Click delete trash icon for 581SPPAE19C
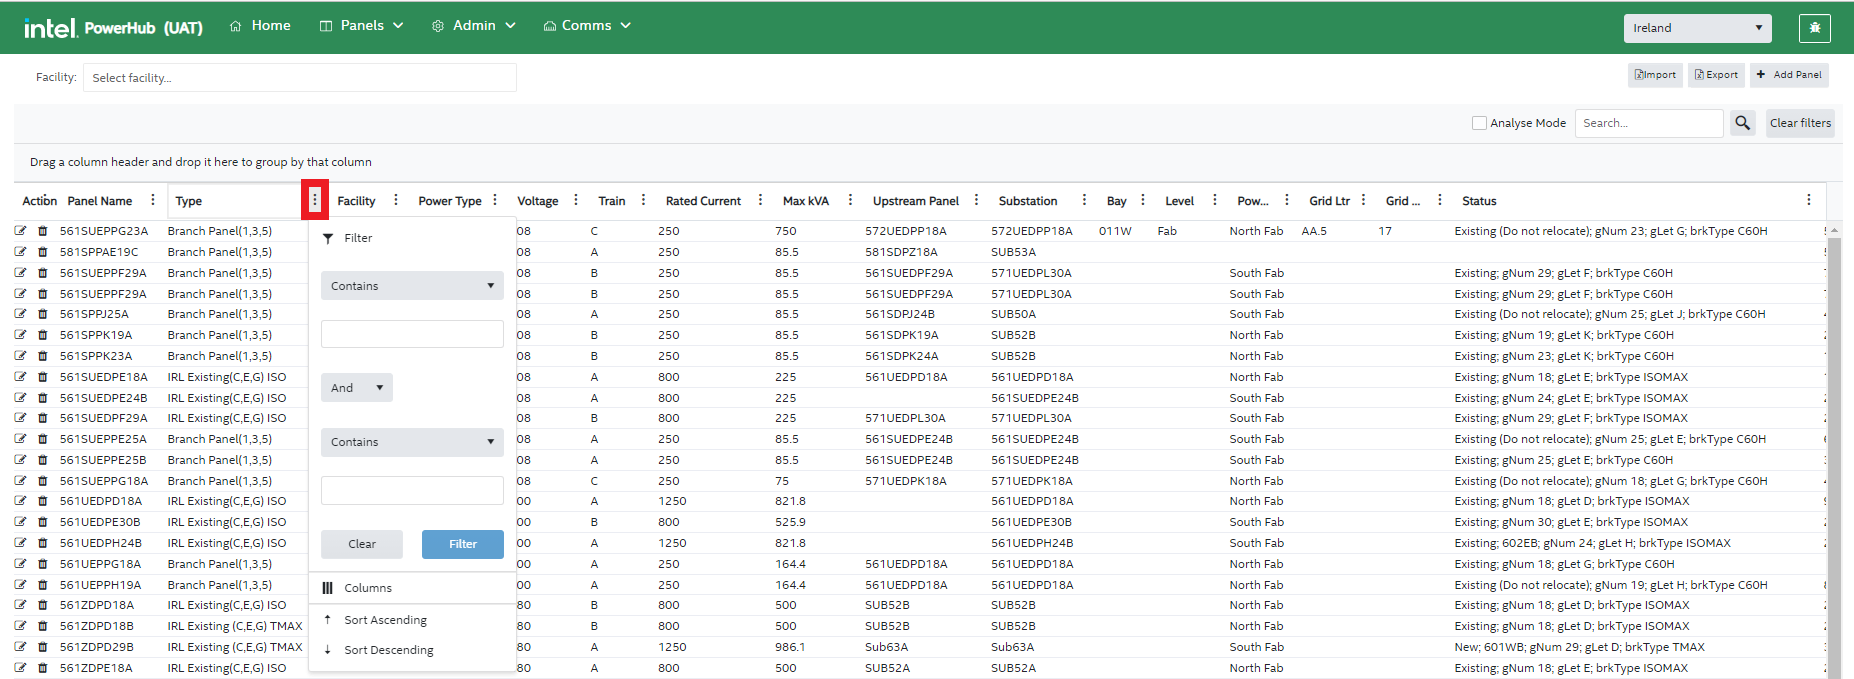The height and width of the screenshot is (679, 1854). click(x=42, y=252)
